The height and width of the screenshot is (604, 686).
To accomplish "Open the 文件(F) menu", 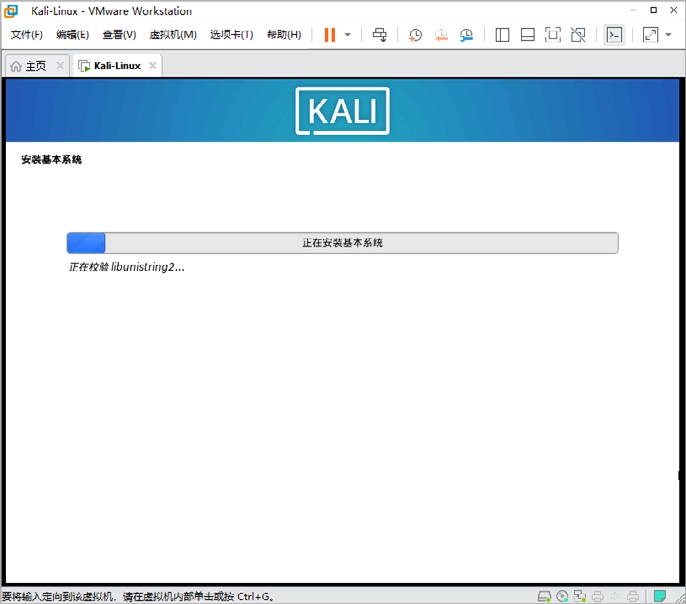I will (27, 35).
